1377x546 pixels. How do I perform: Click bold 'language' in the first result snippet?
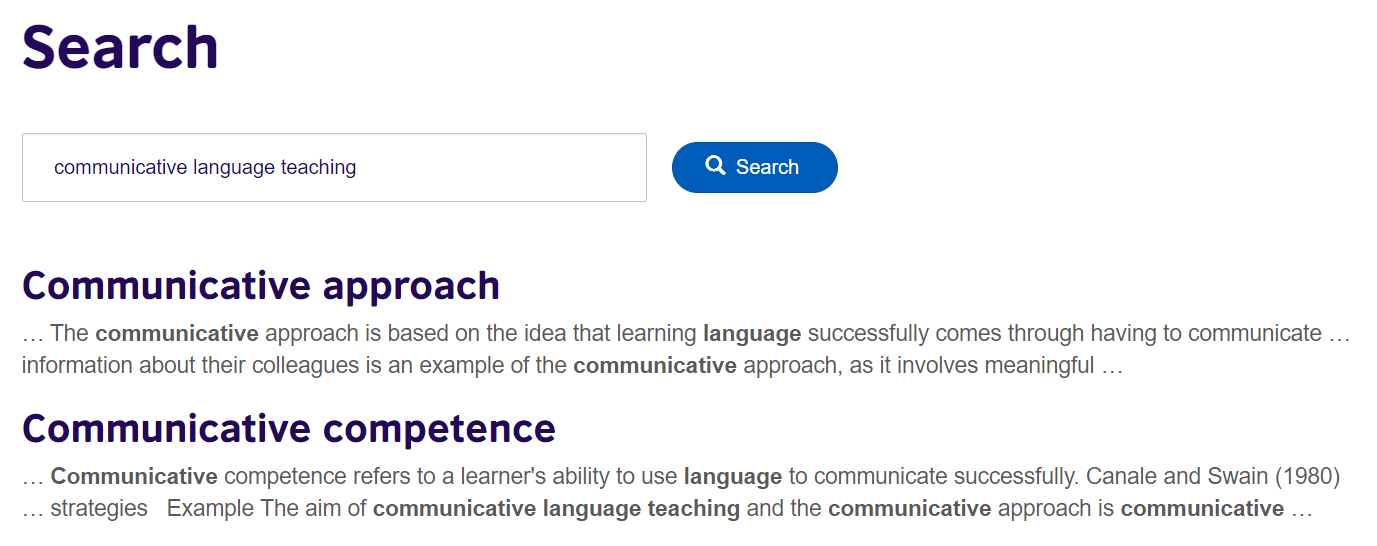[752, 334]
